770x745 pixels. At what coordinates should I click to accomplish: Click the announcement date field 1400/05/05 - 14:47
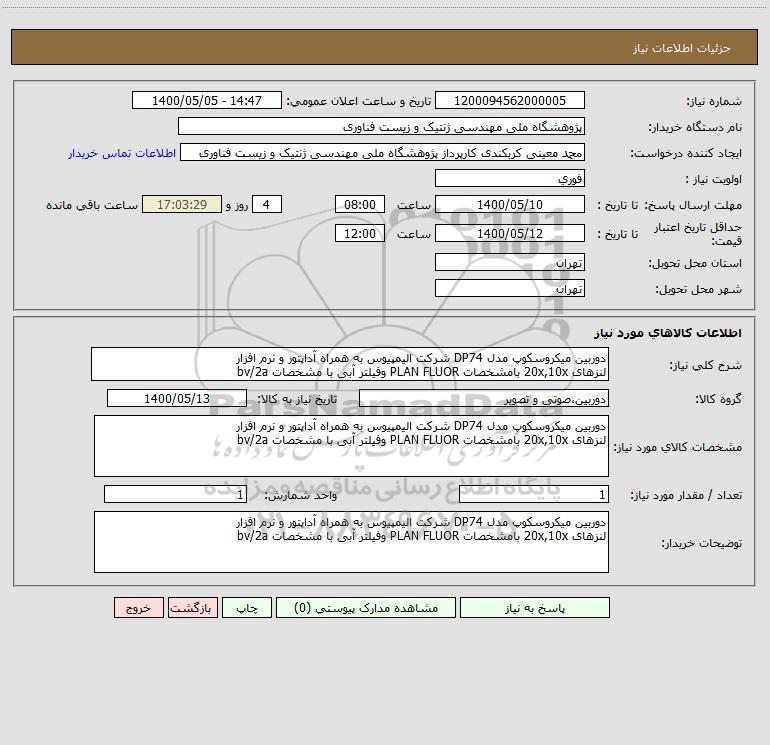point(207,100)
